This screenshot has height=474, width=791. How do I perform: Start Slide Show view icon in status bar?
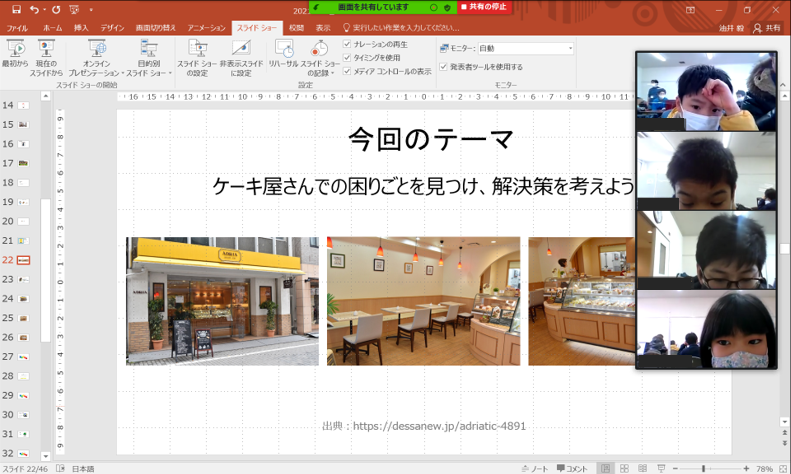[x=661, y=468]
